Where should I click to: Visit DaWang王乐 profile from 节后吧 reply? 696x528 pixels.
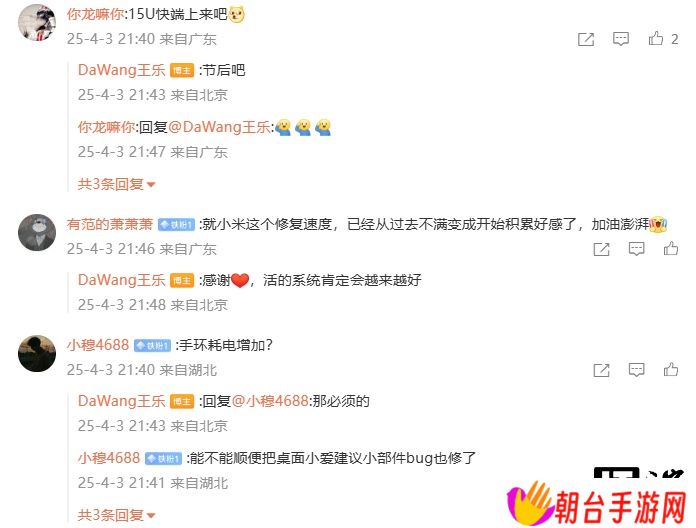(x=121, y=70)
